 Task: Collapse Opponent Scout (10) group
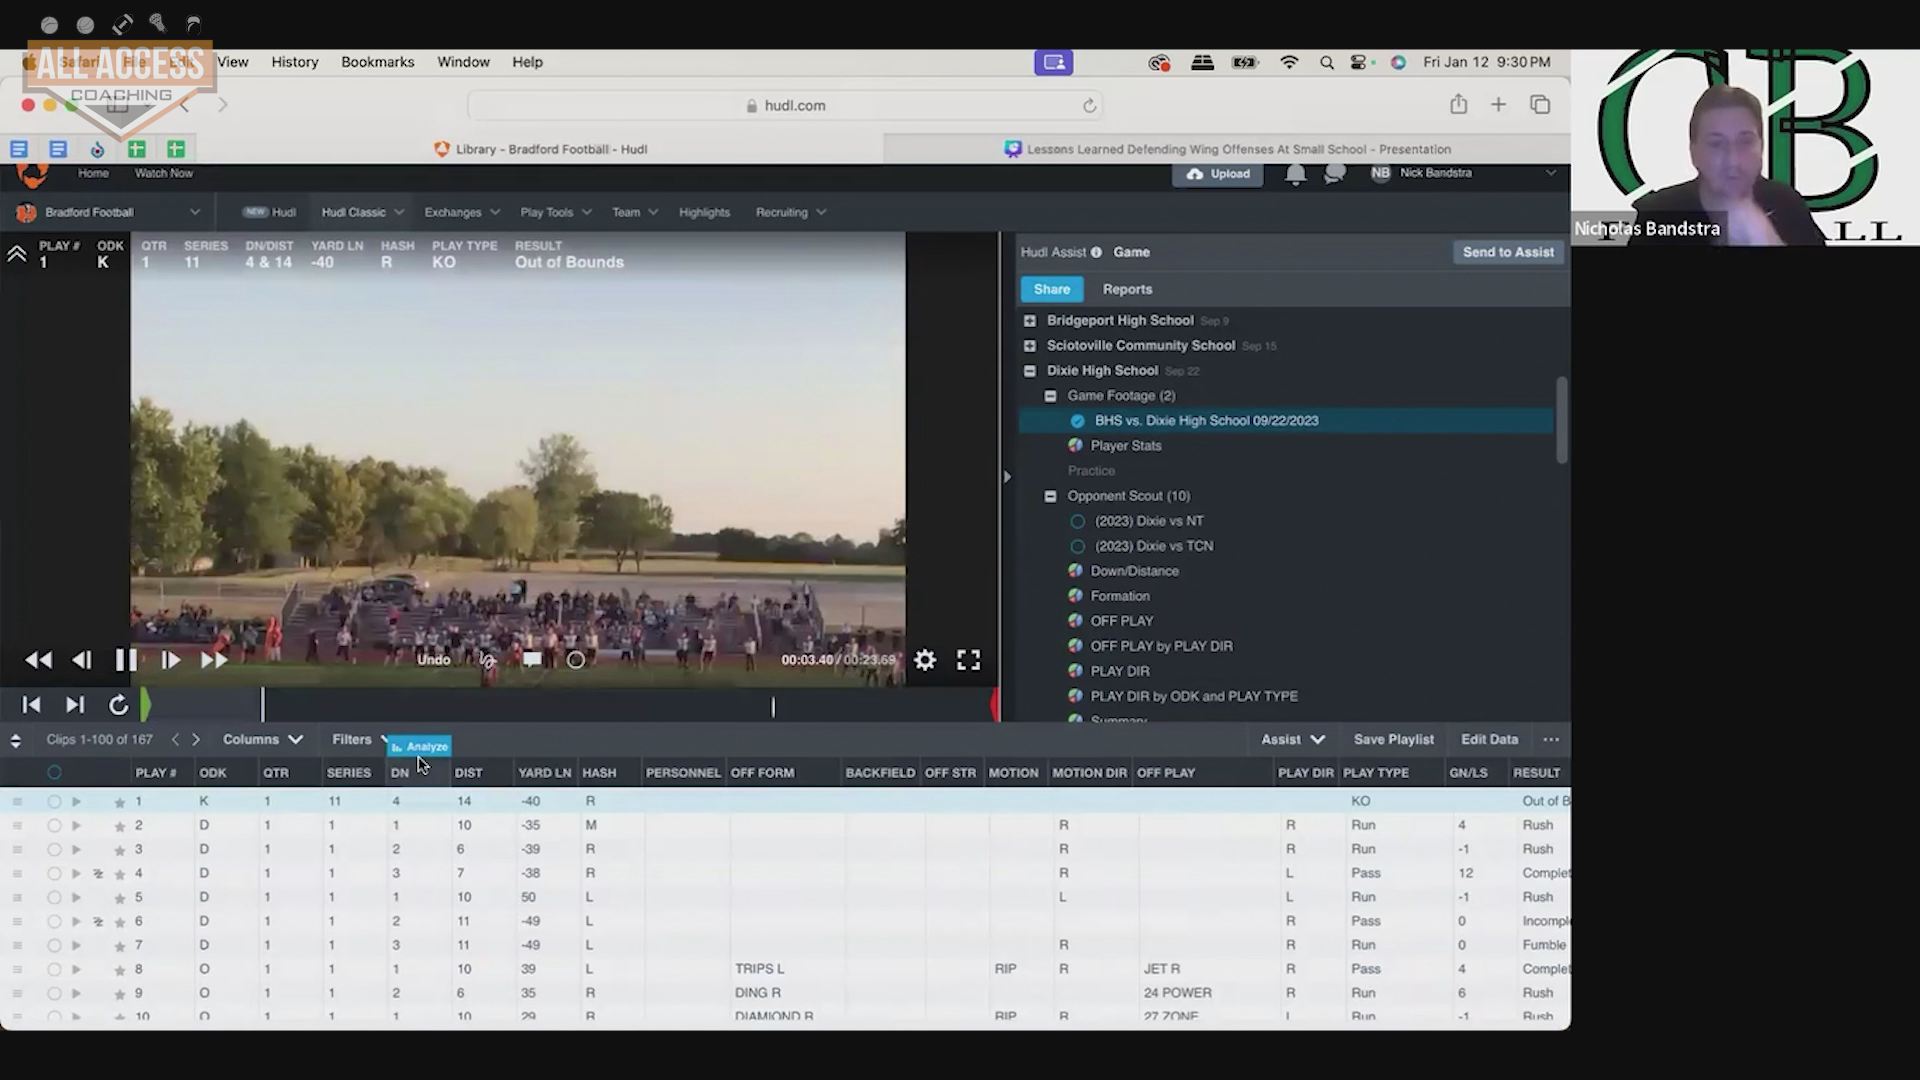click(x=1051, y=496)
